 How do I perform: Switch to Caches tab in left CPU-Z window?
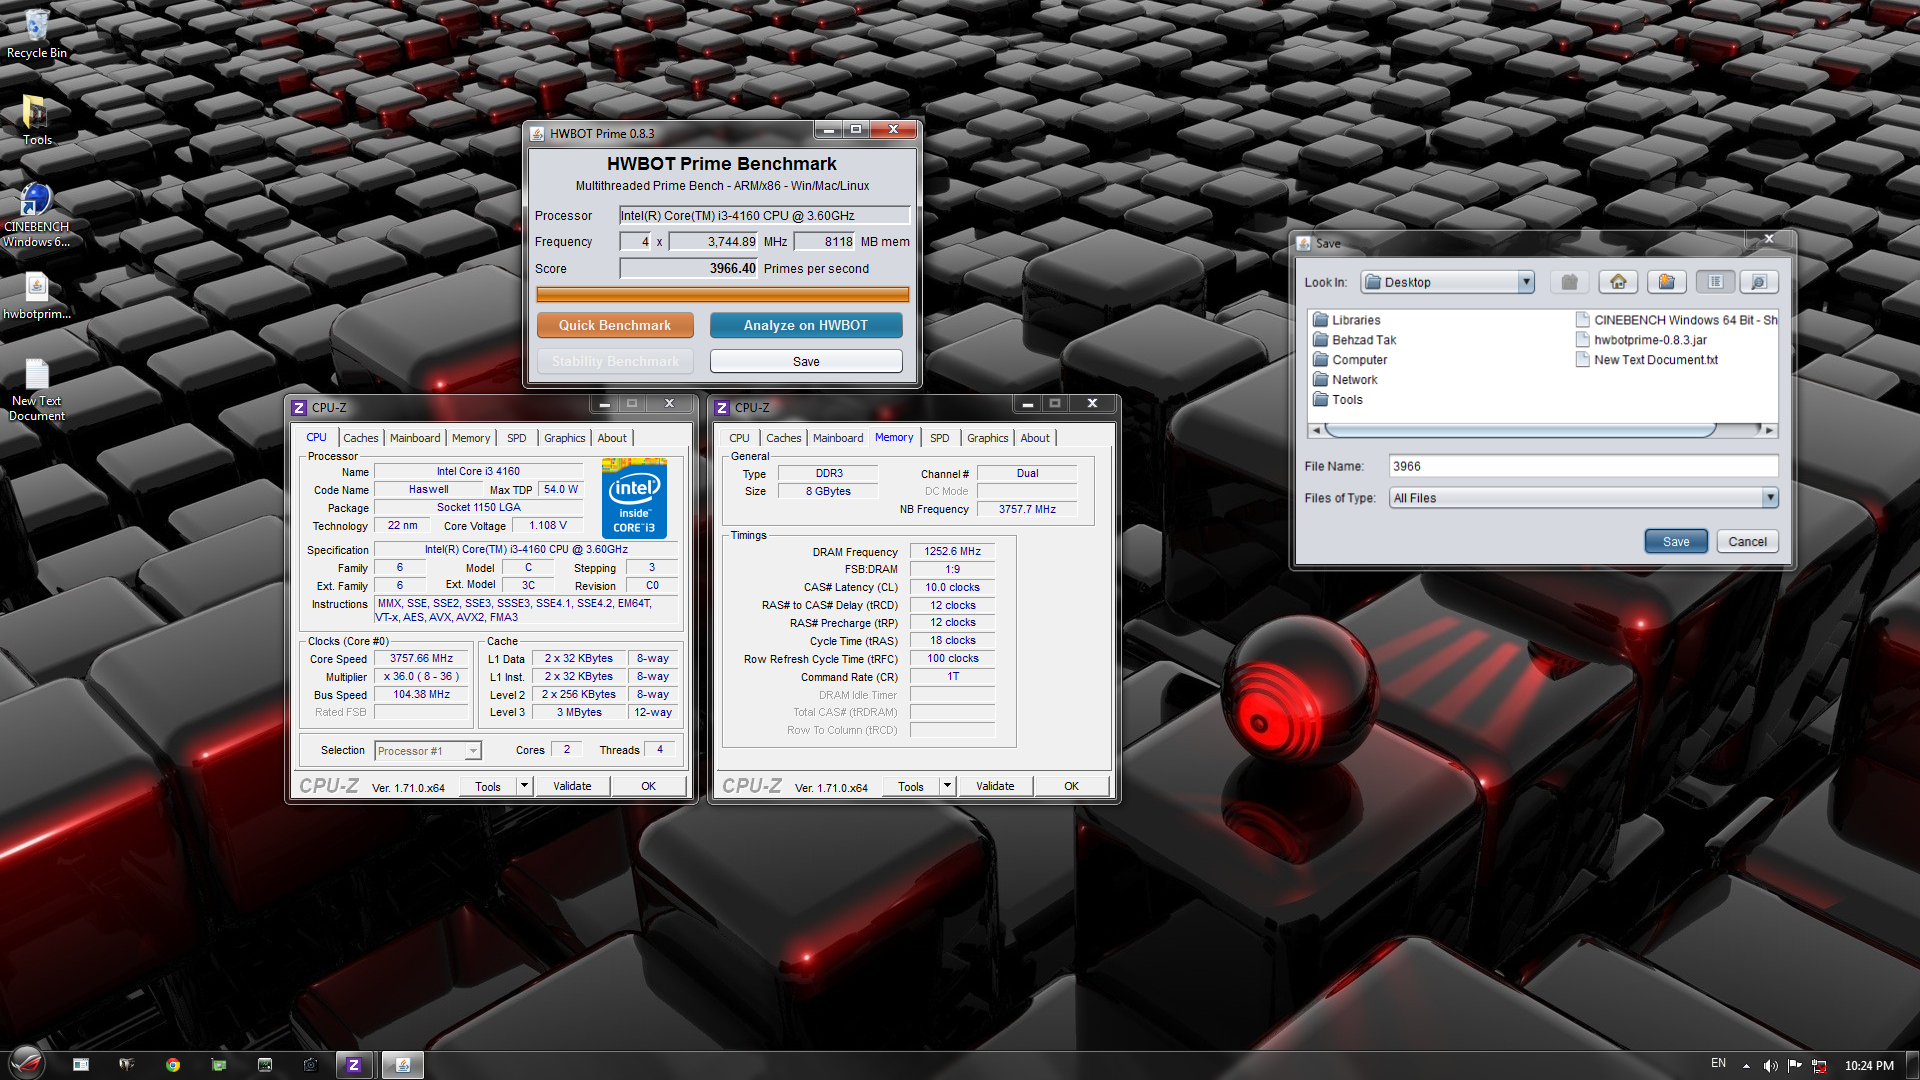point(361,438)
